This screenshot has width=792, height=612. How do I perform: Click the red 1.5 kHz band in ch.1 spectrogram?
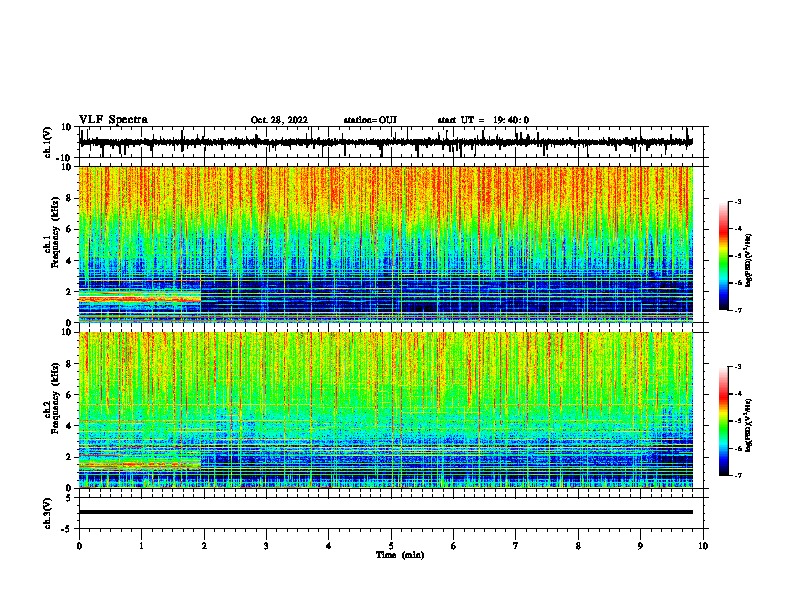[140, 299]
